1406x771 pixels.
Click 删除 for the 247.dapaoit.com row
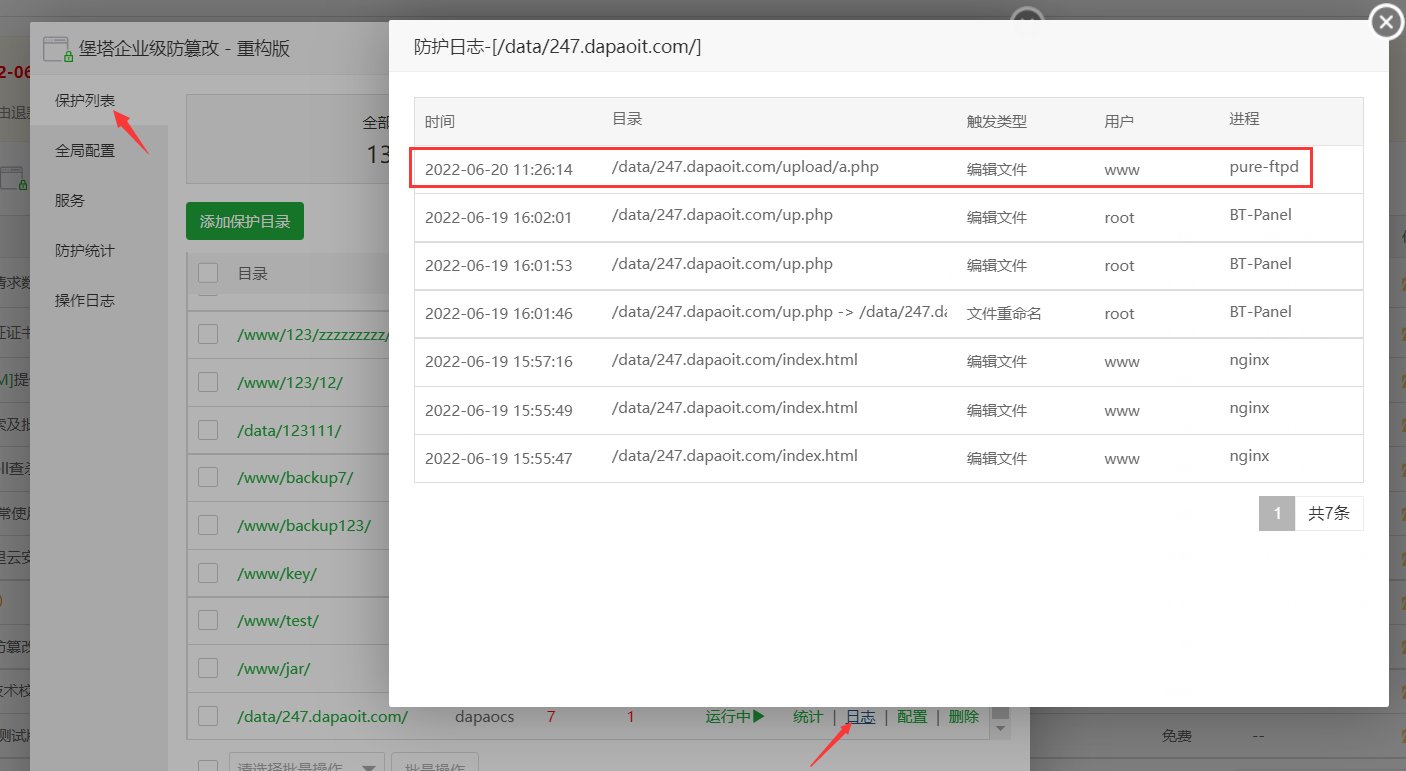tap(963, 717)
